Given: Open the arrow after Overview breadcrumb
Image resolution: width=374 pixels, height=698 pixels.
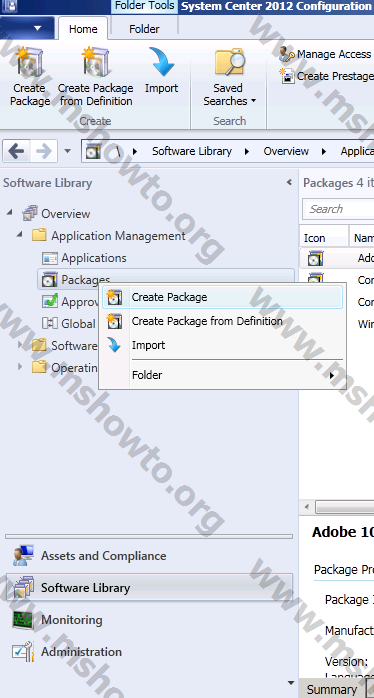Looking at the screenshot, I should tap(324, 151).
